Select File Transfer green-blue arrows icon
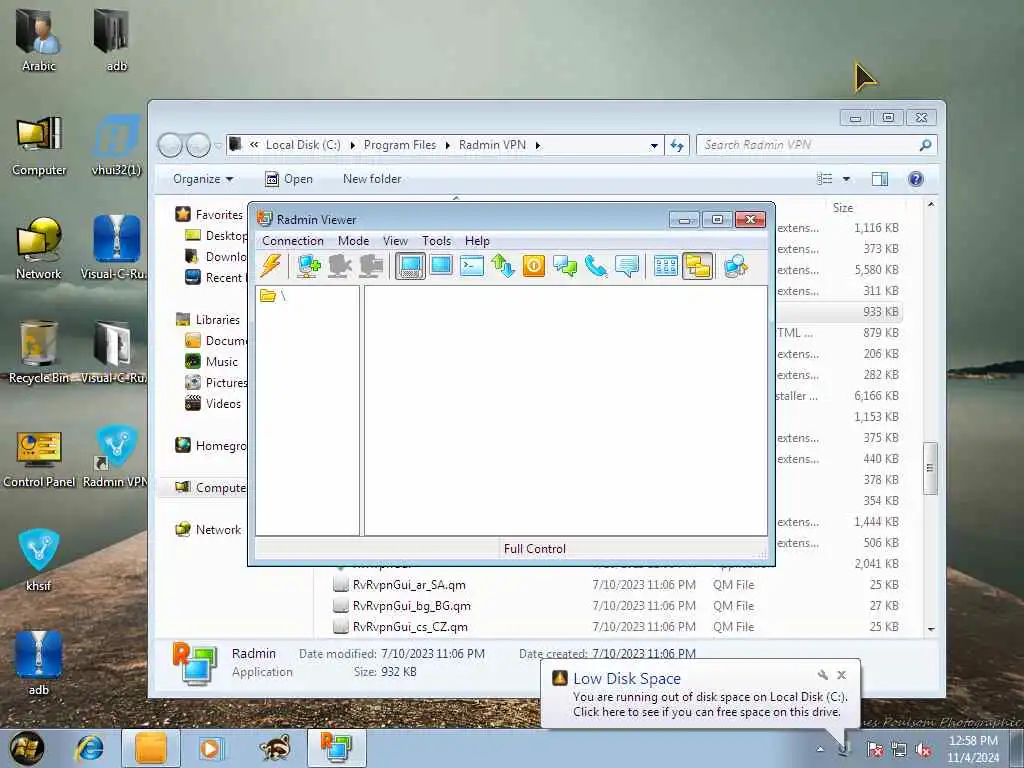 point(503,266)
